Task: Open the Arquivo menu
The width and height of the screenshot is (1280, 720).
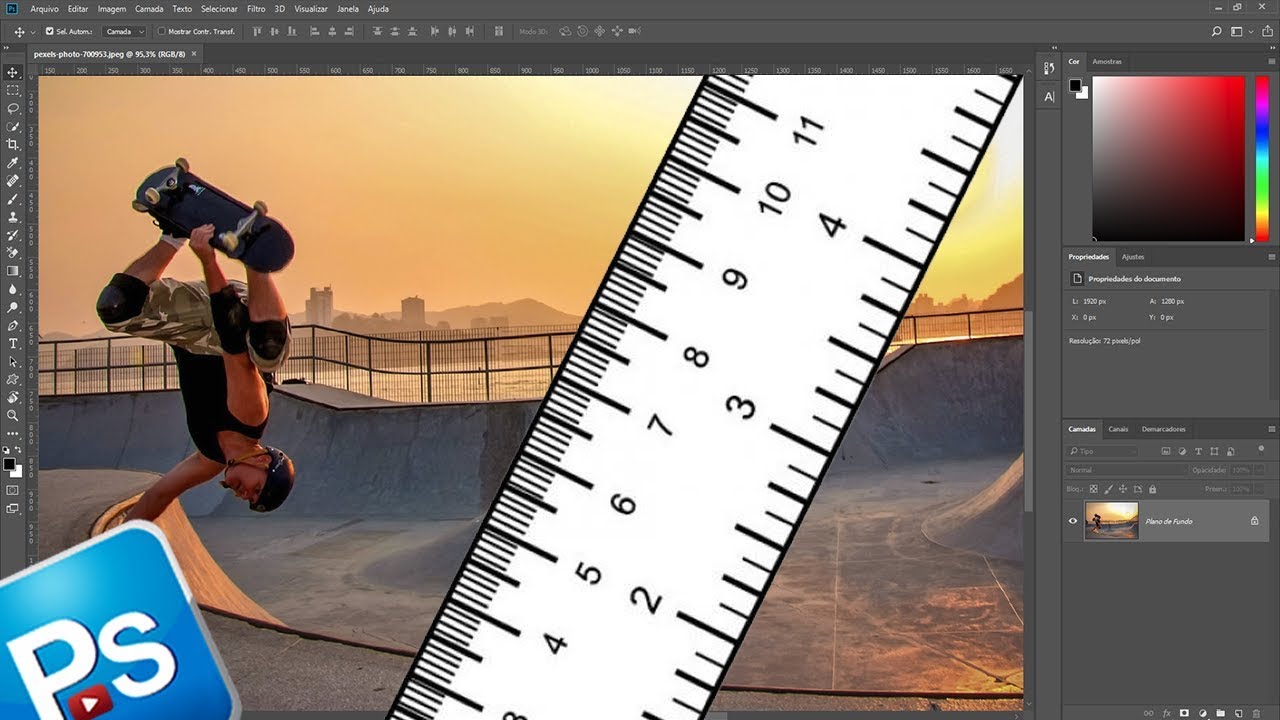Action: [44, 8]
